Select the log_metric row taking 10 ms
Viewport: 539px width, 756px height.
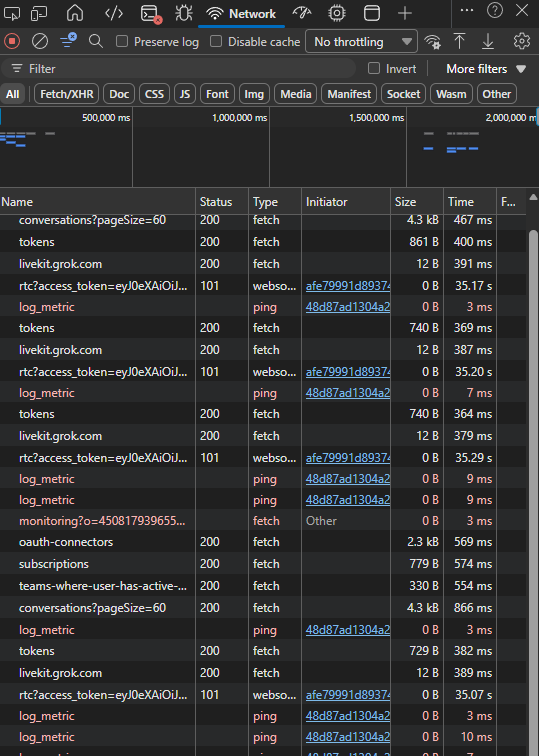tap(263, 737)
